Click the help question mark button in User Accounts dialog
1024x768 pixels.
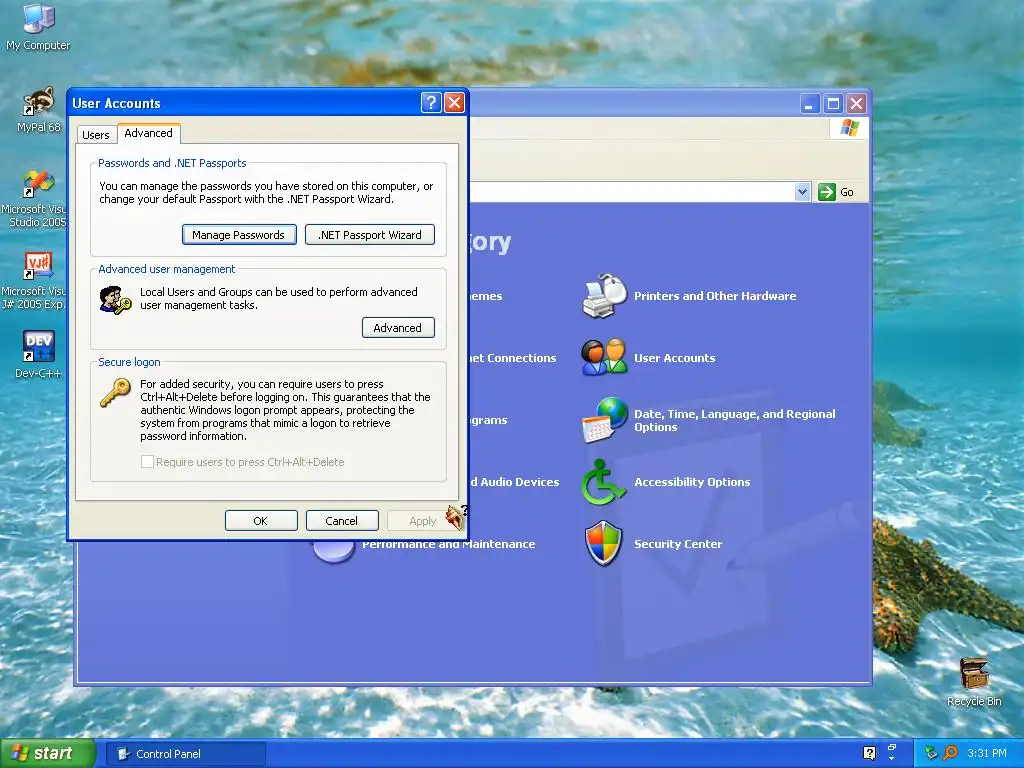431,103
